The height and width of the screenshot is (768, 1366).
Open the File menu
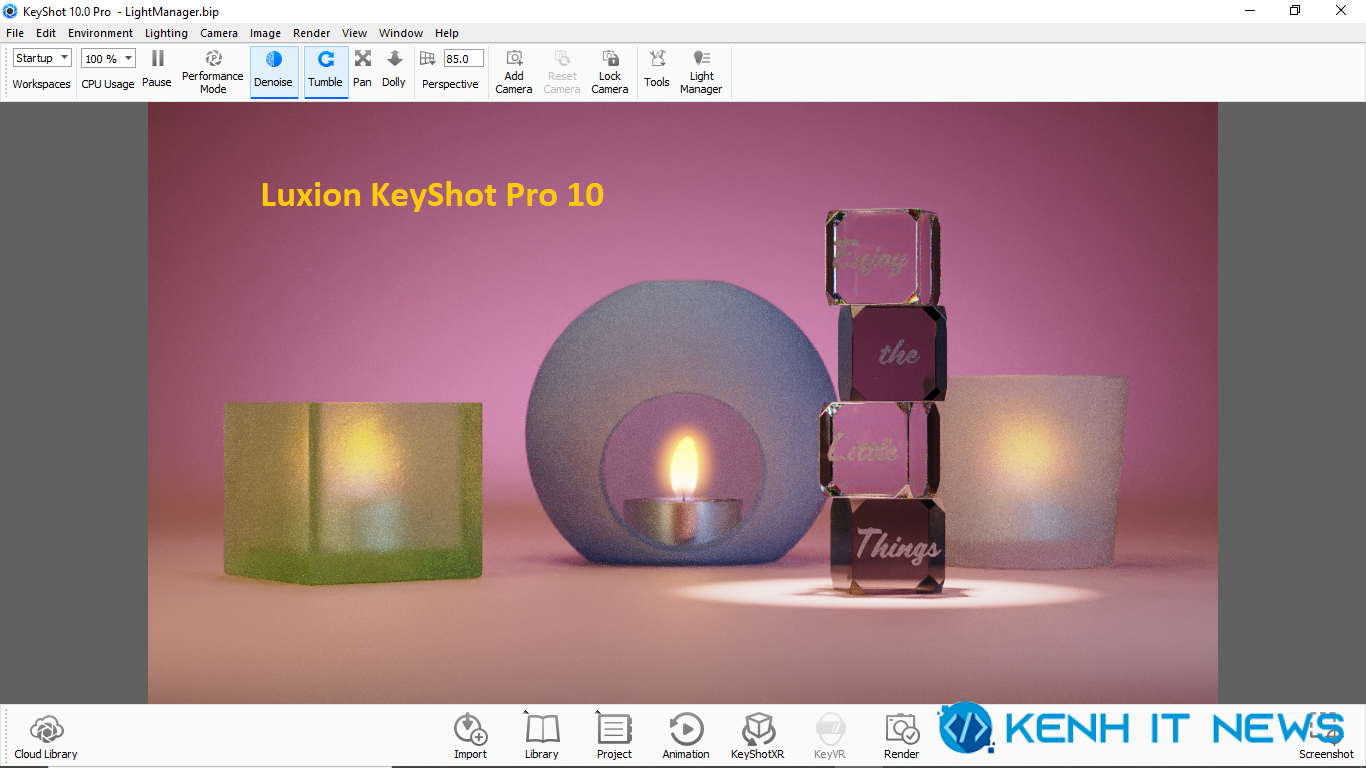[15, 33]
